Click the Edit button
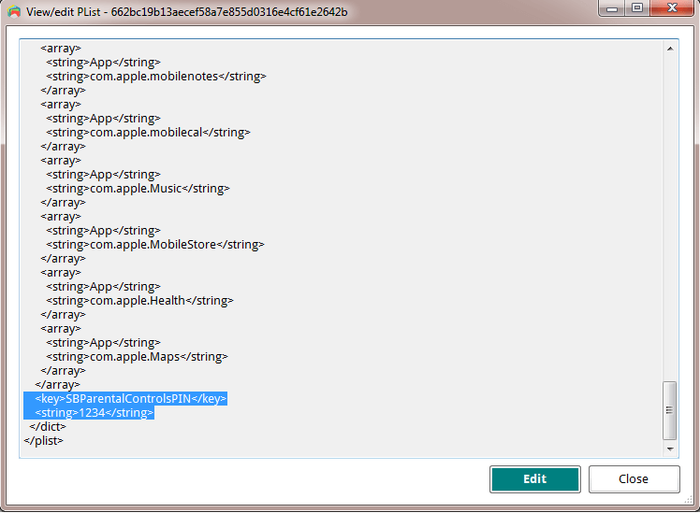Screen dimensions: 700x513 pyautogui.click(x=535, y=479)
